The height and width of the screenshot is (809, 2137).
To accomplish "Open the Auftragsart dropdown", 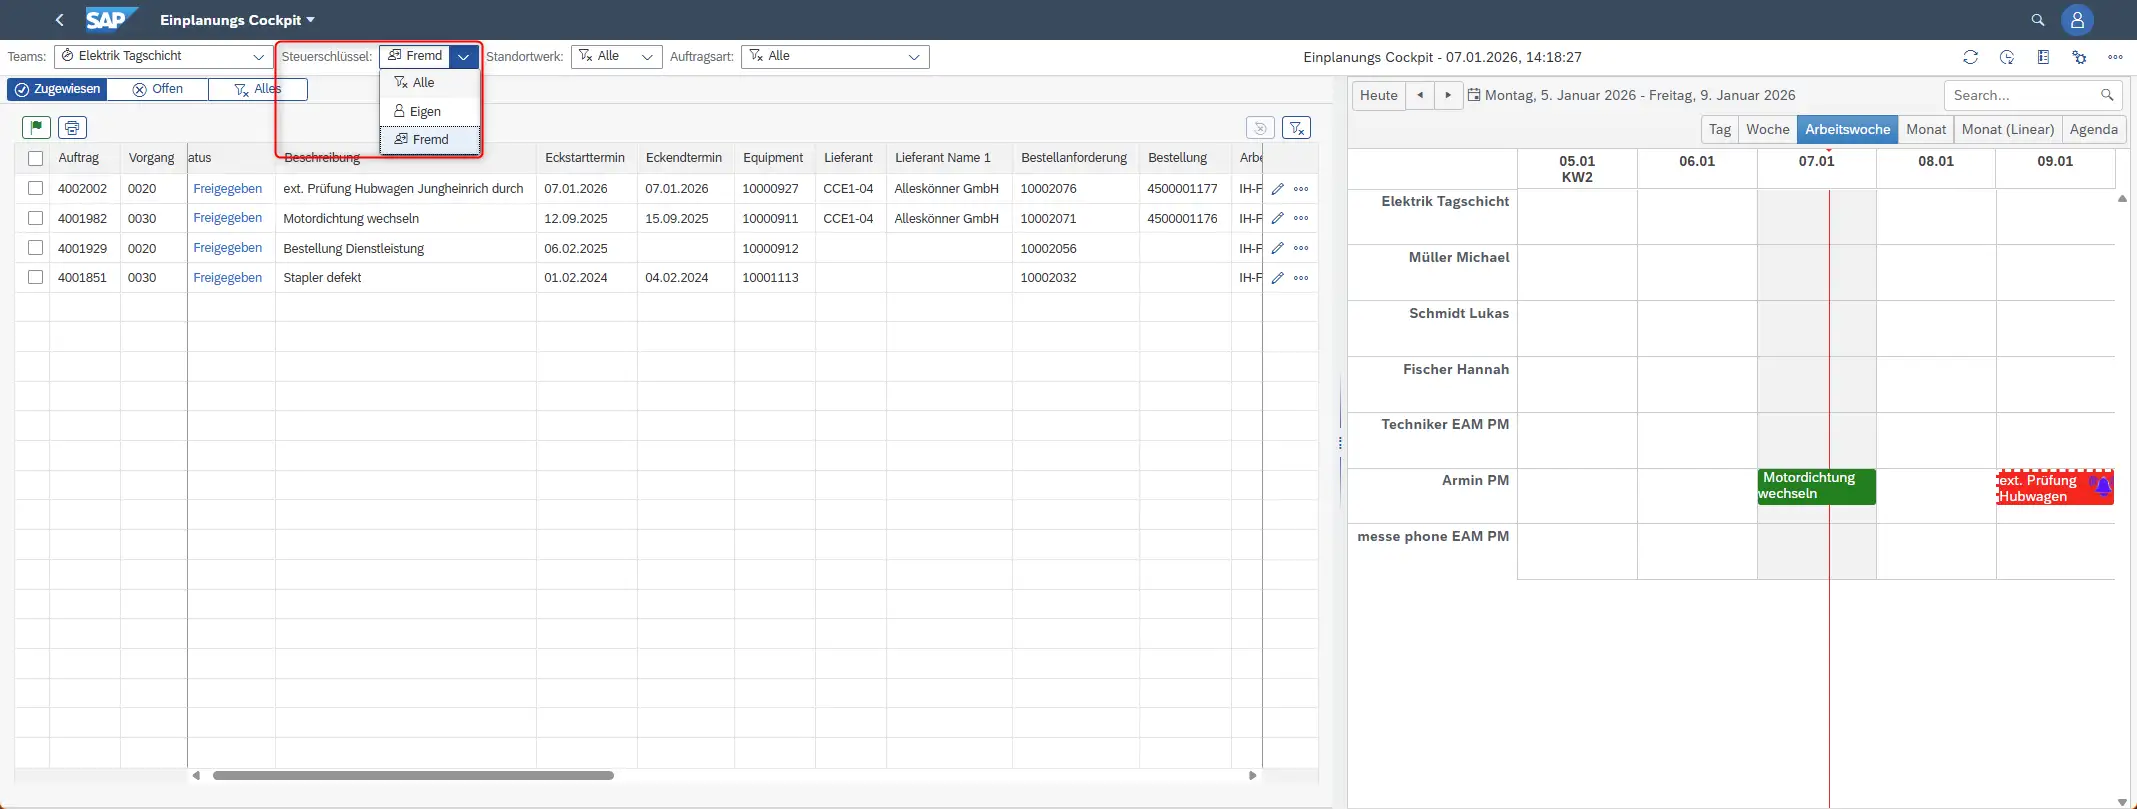I will [913, 57].
